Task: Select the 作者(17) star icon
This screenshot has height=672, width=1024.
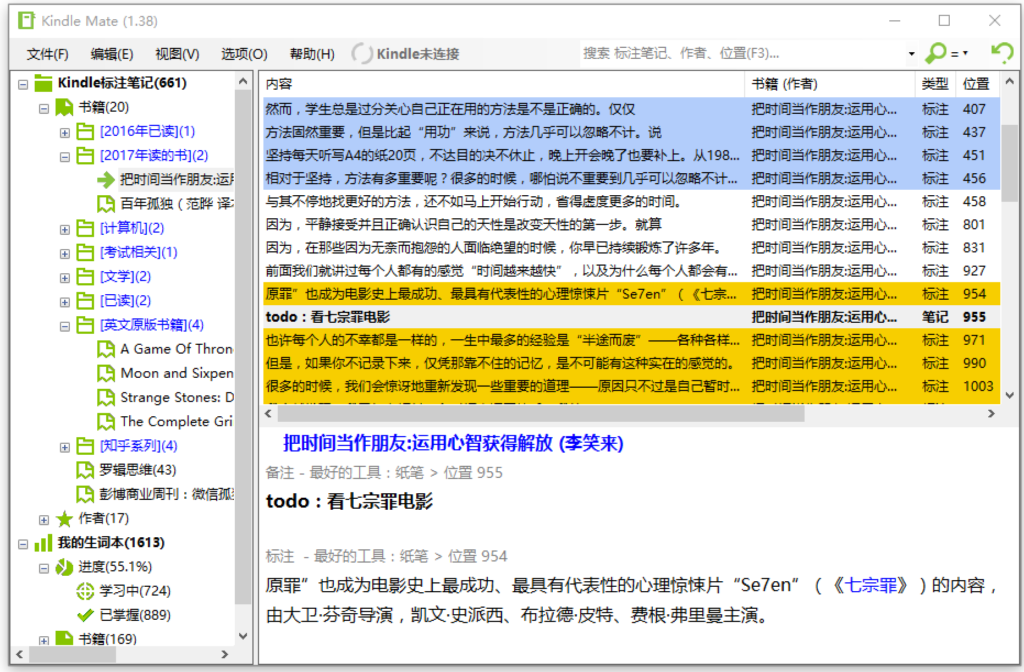Action: coord(65,518)
